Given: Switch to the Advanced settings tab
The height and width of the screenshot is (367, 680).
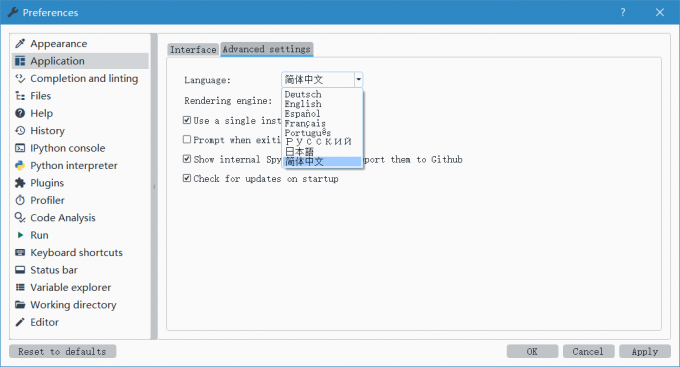Looking at the screenshot, I should pos(267,49).
